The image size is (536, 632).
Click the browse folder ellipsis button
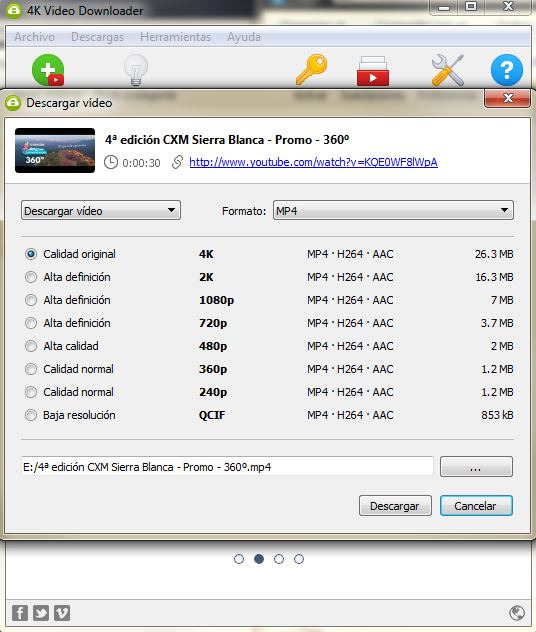pyautogui.click(x=476, y=467)
